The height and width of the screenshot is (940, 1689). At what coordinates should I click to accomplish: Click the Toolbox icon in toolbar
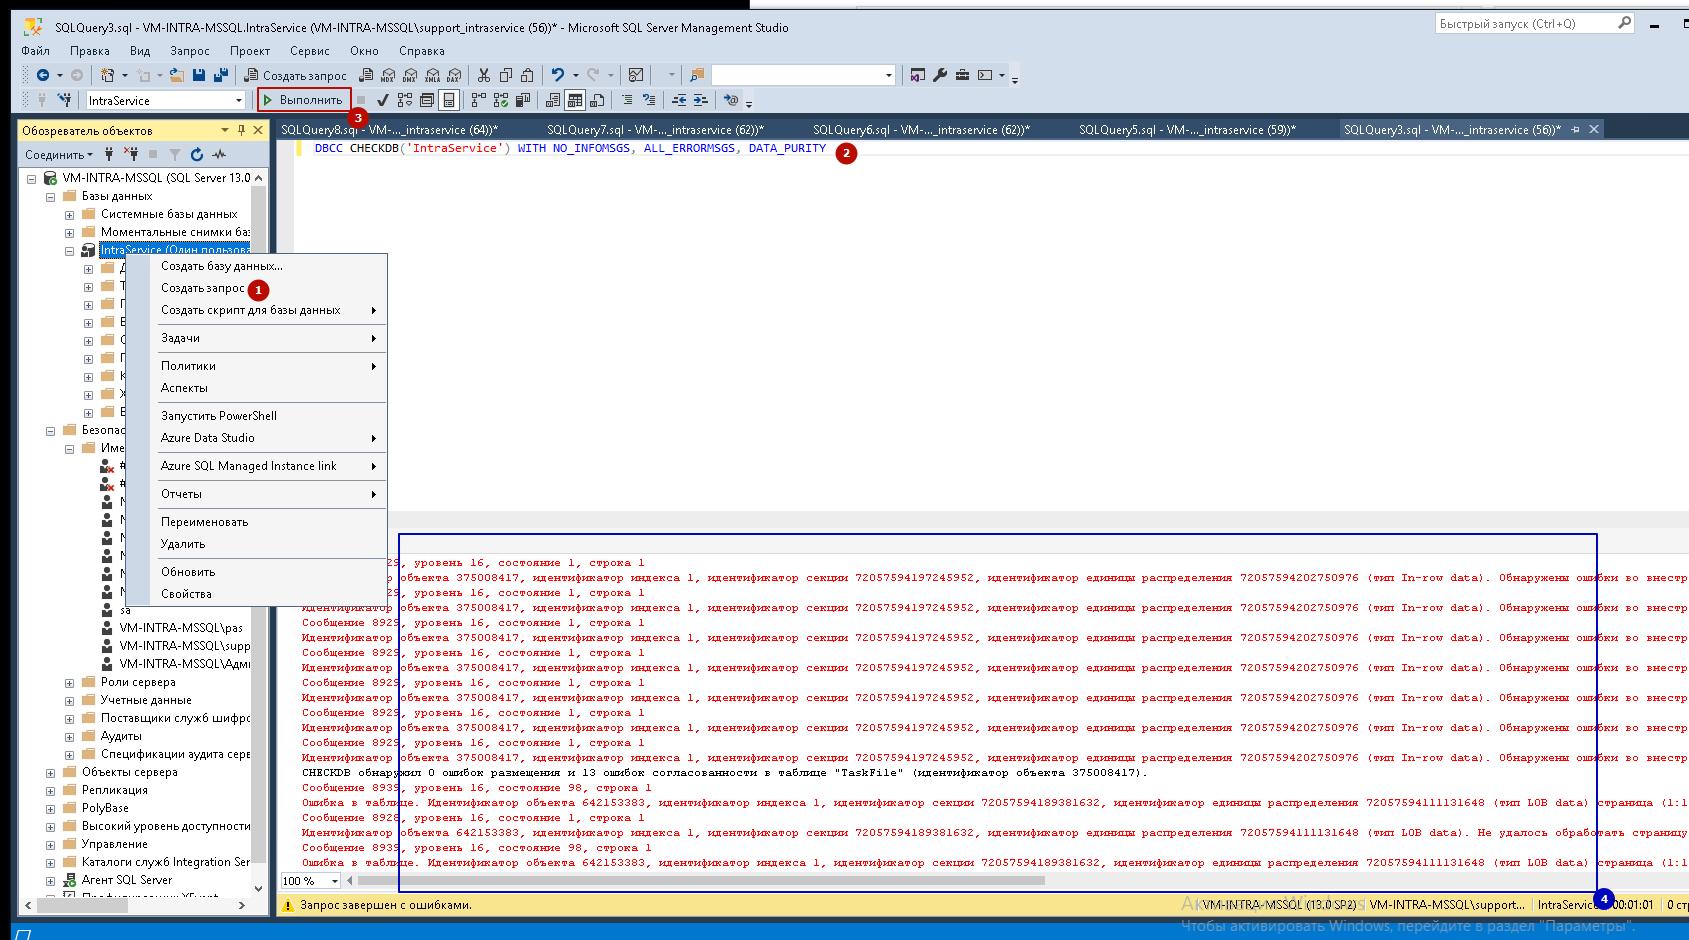962,75
